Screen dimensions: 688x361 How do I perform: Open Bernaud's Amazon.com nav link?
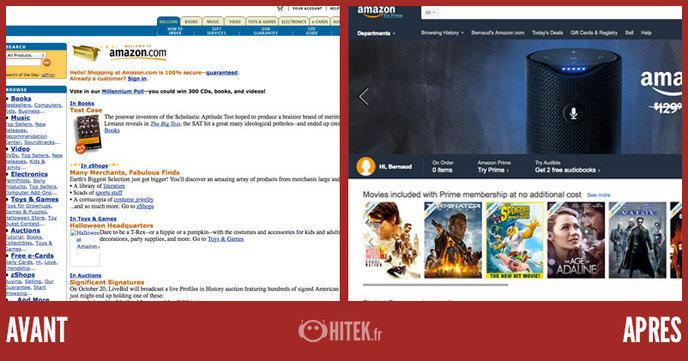(498, 33)
